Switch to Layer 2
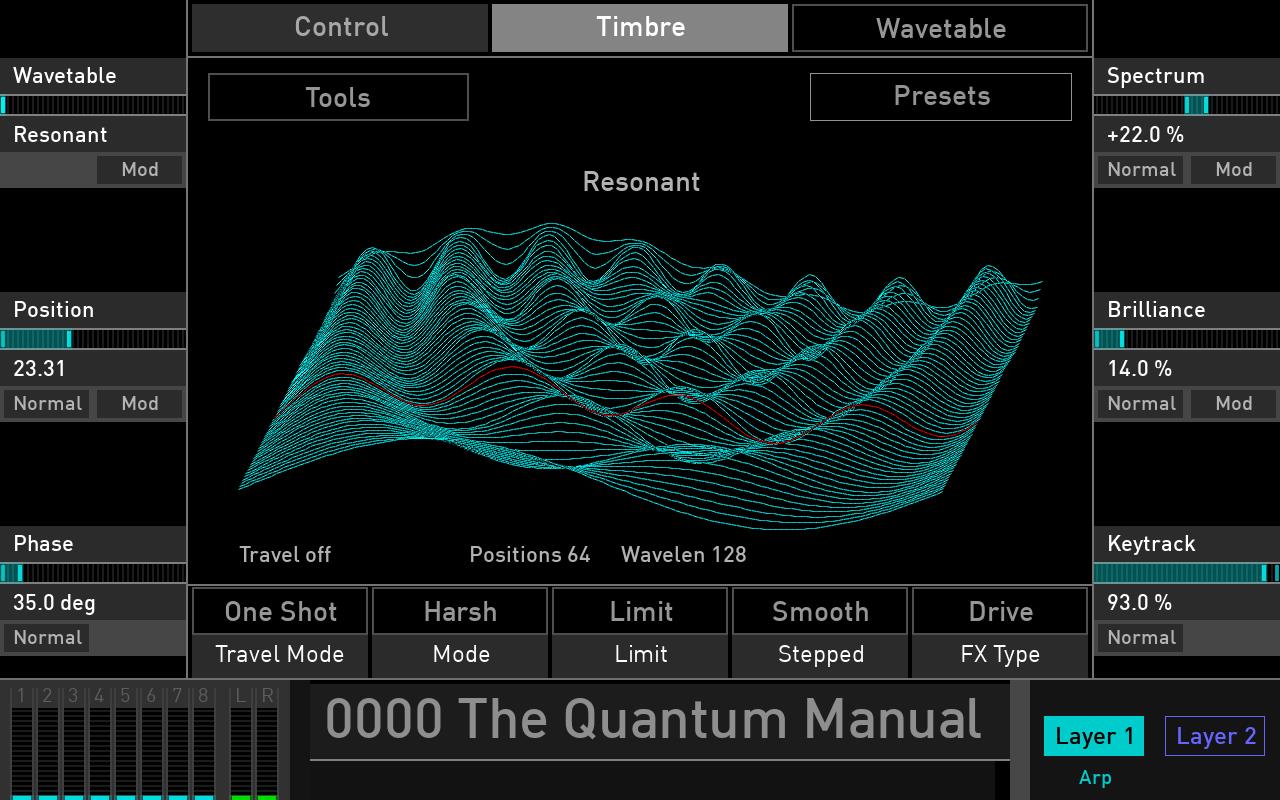The width and height of the screenshot is (1280, 800). pyautogui.click(x=1214, y=736)
